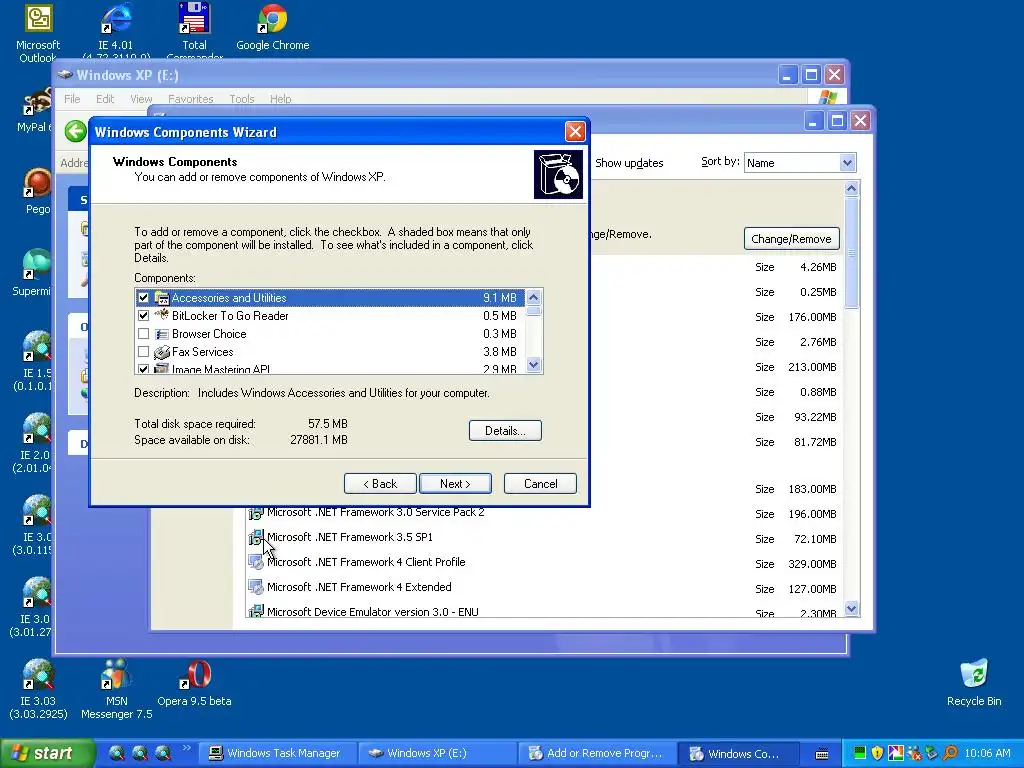Open the Pego desktop shortcut
Viewport: 1024px width, 768px height.
[37, 191]
